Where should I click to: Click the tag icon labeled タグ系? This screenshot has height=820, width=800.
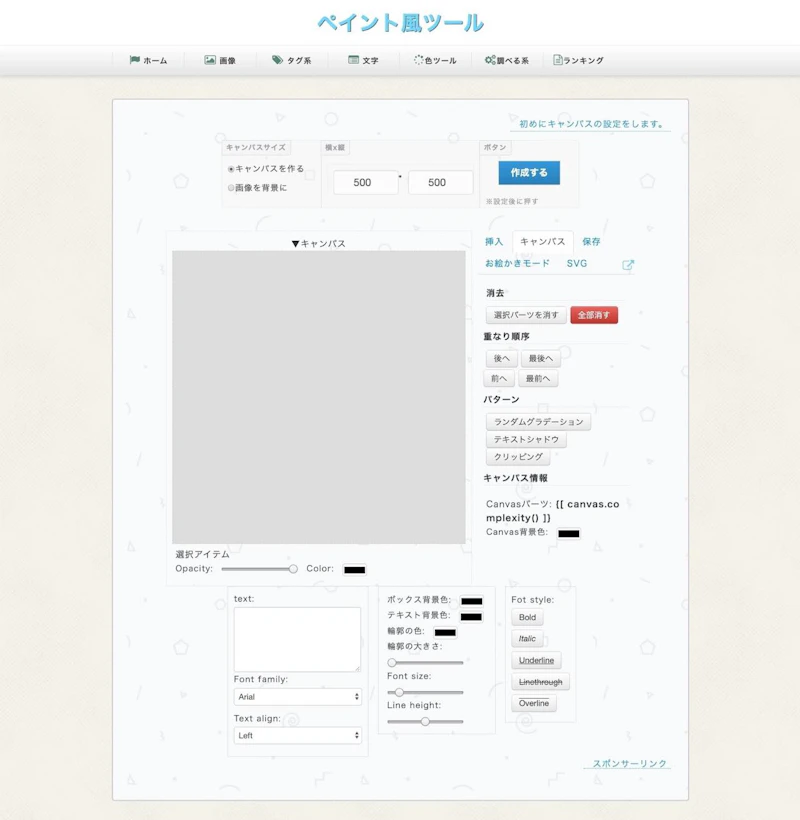click(x=277, y=60)
